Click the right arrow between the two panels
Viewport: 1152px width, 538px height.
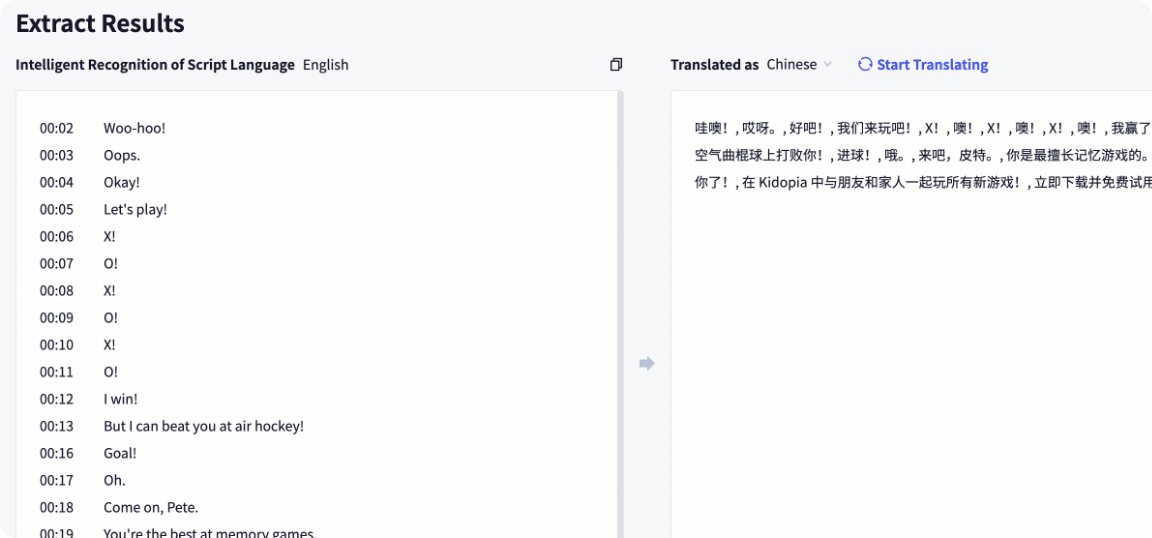point(647,363)
